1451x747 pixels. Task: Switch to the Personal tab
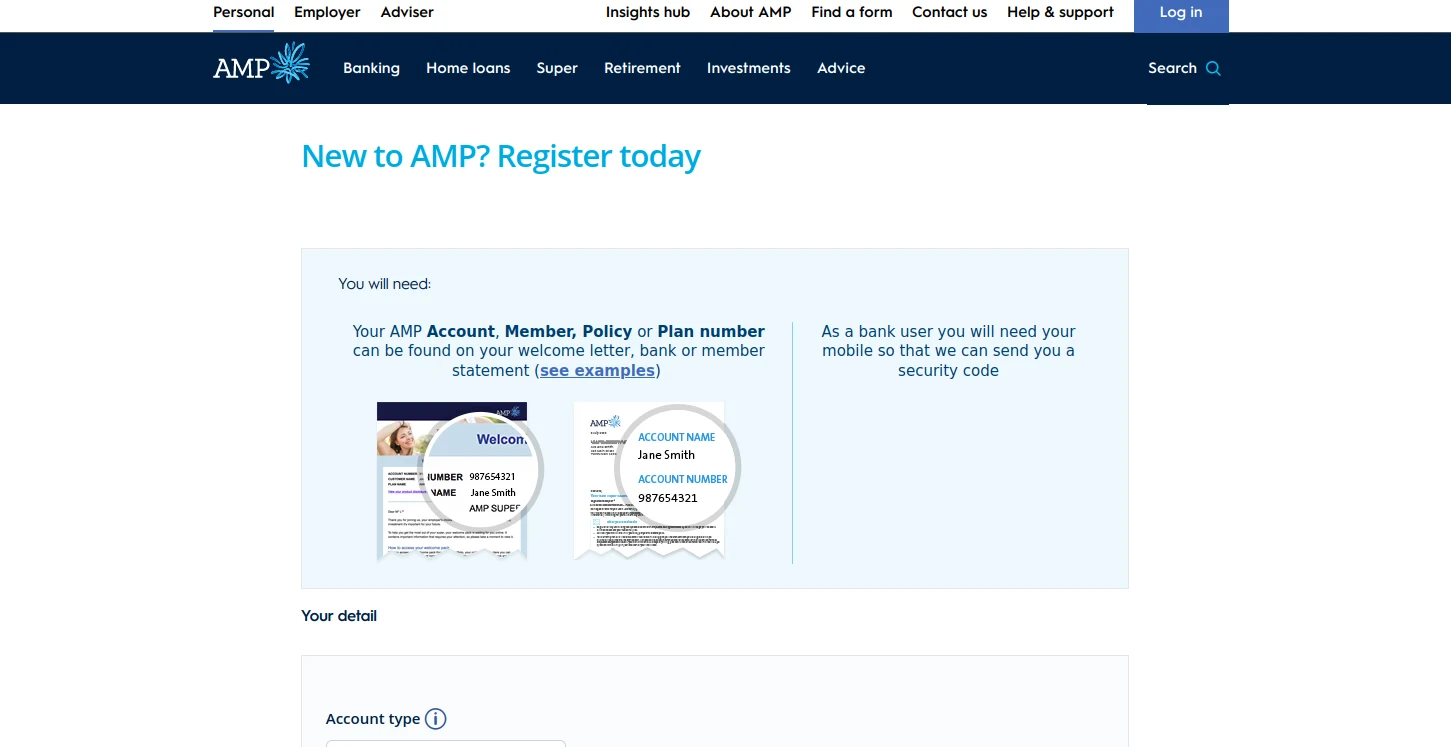(244, 12)
